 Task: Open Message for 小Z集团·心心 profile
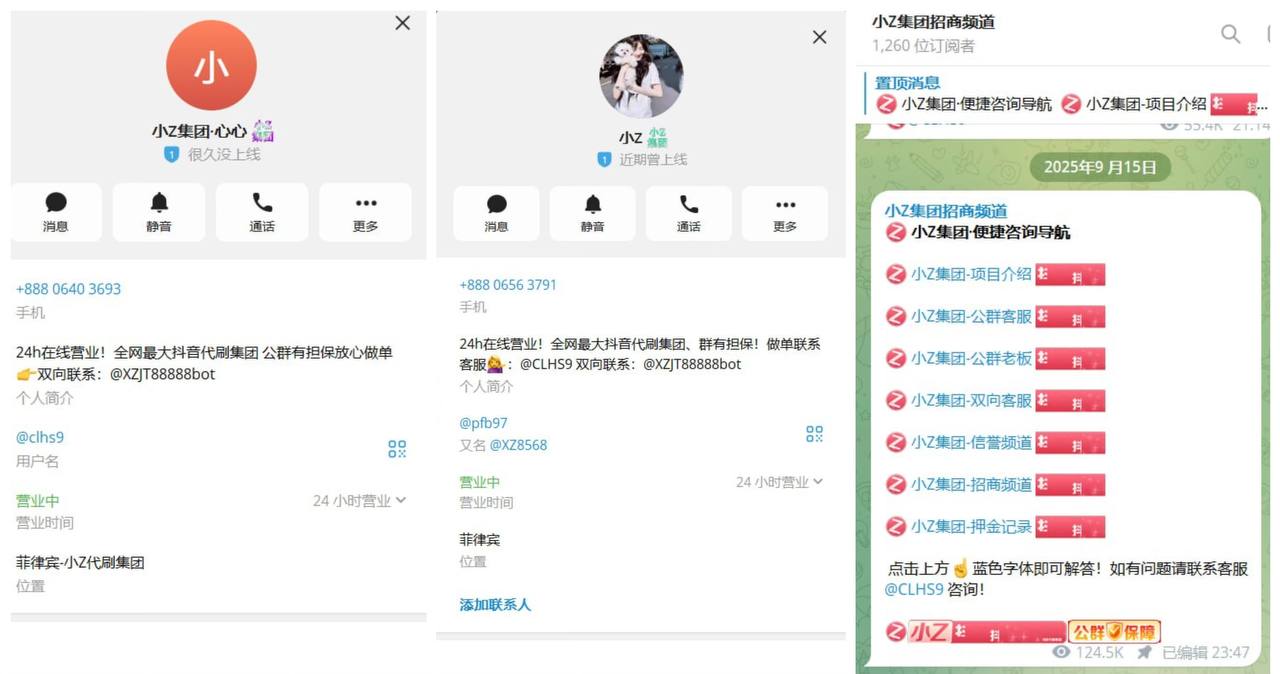(56, 212)
